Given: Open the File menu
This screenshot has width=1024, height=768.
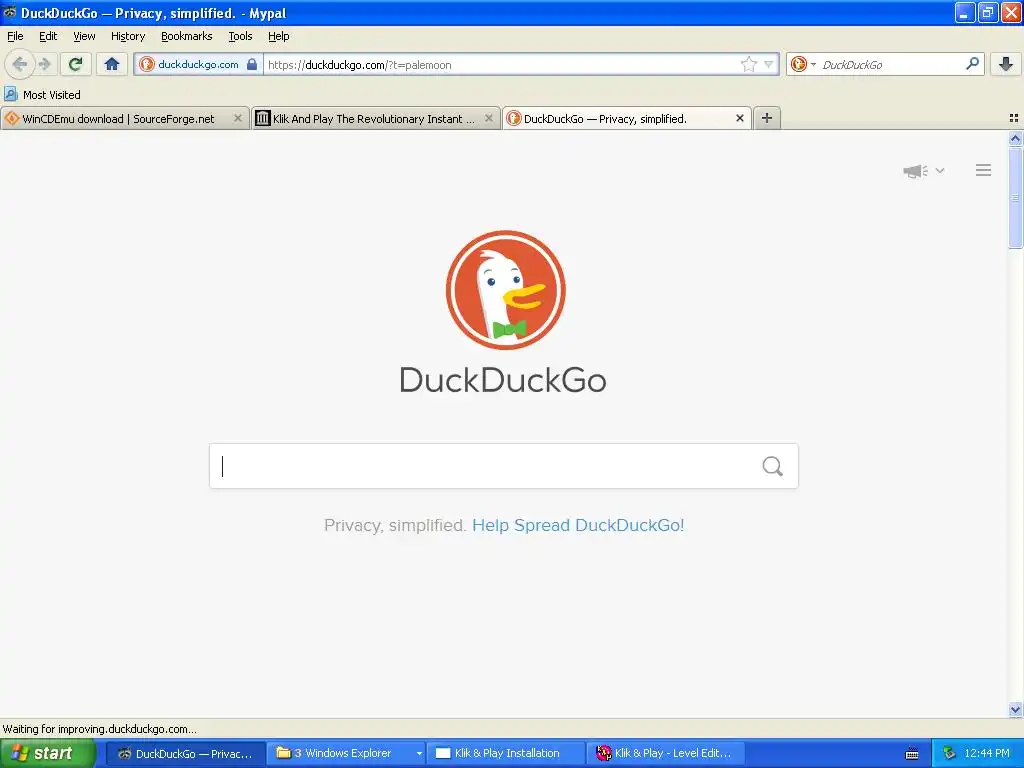Looking at the screenshot, I should coord(15,36).
